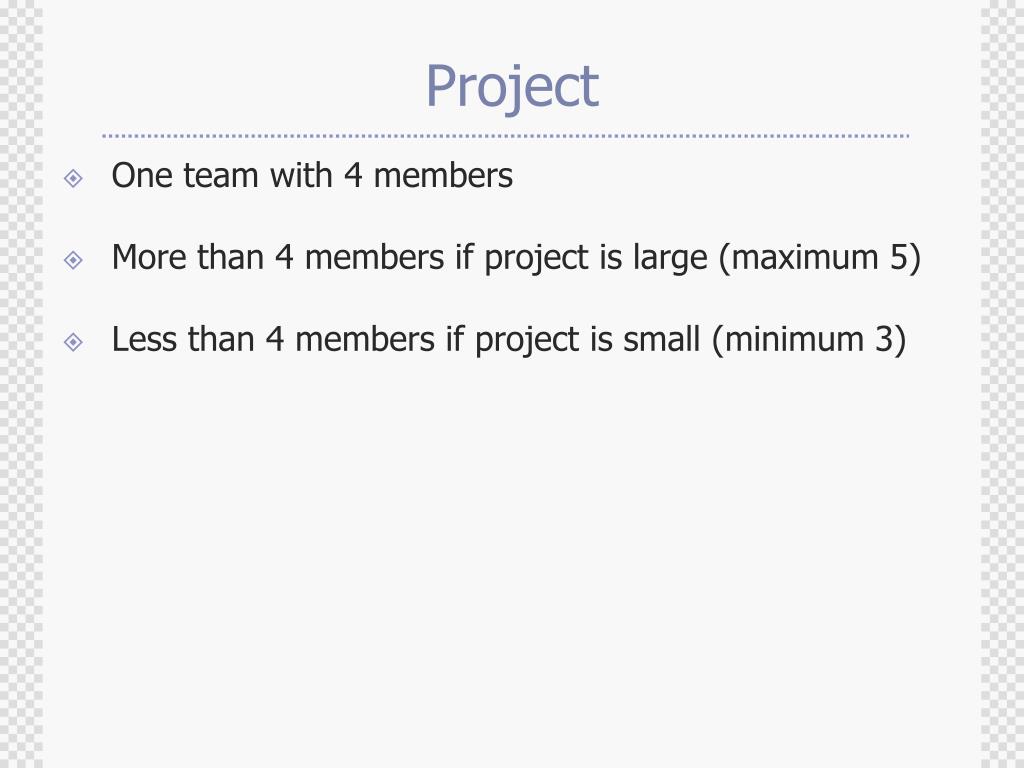
Task: Click the word "More" in second bullet
Action: (149, 257)
